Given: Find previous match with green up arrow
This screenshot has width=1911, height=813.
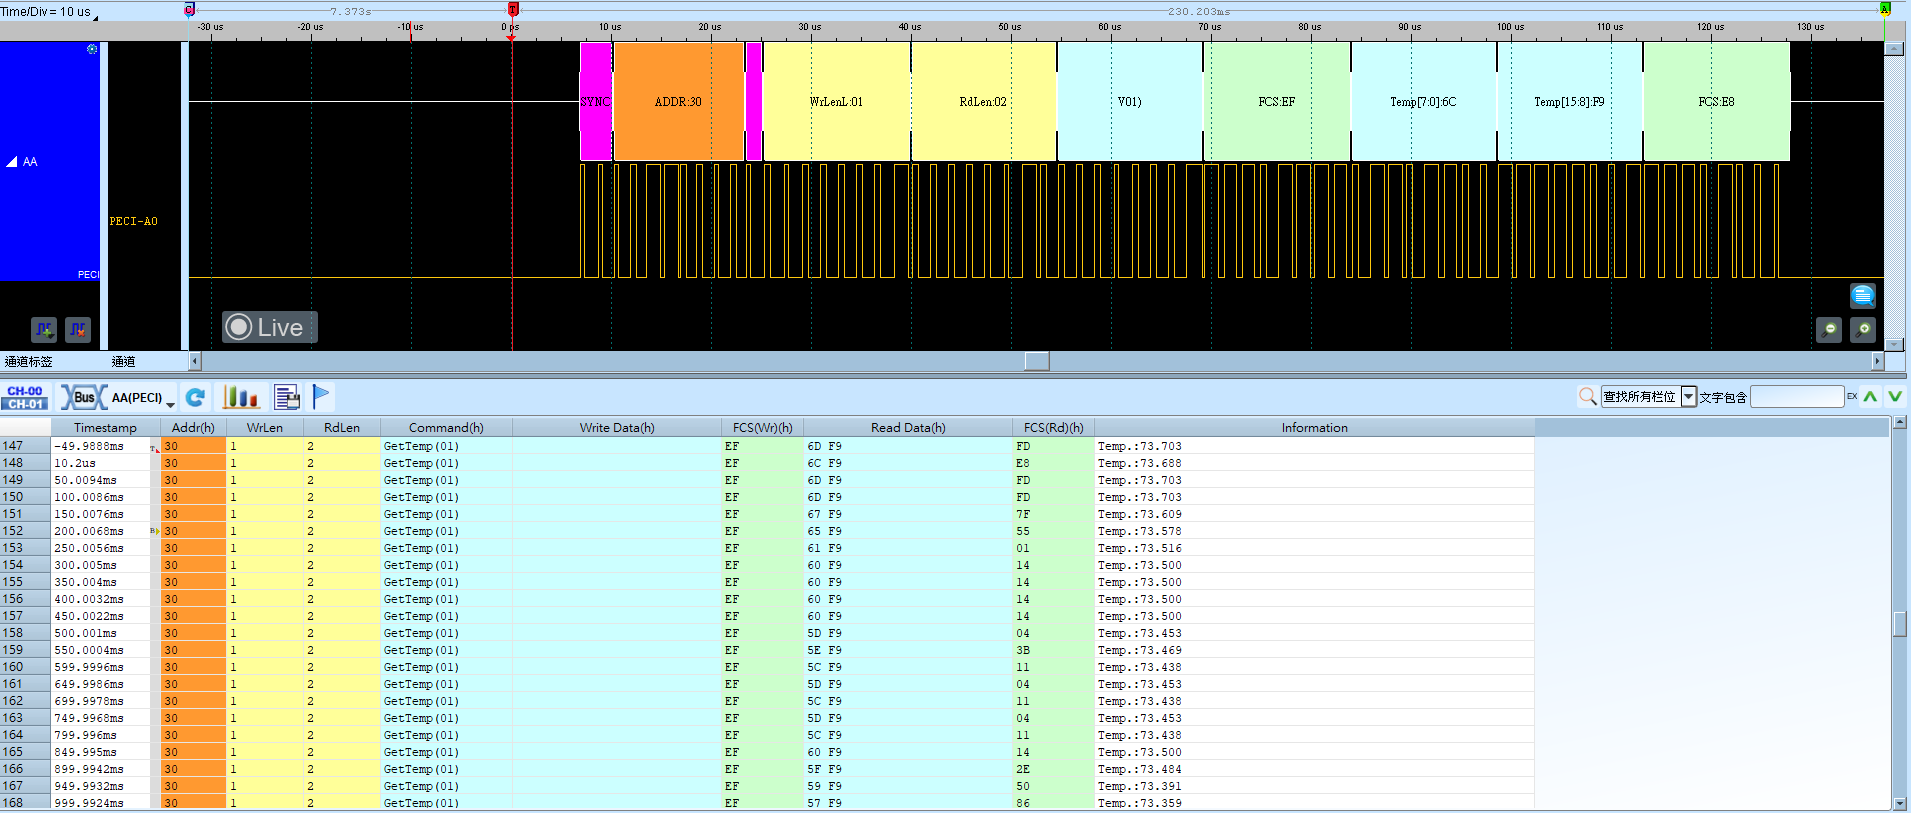Looking at the screenshot, I should (x=1870, y=397).
